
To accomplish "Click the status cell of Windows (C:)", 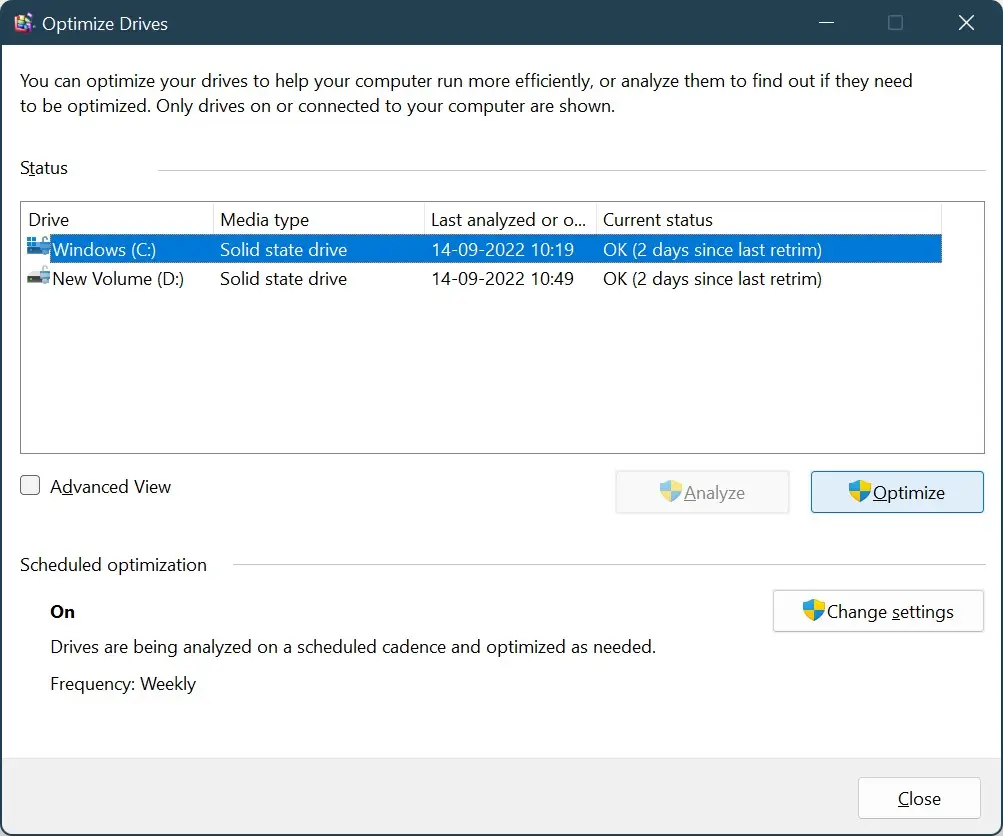I will [x=712, y=249].
